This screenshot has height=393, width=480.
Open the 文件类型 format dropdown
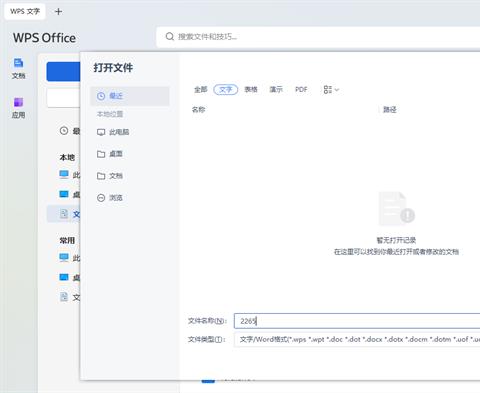[357, 339]
